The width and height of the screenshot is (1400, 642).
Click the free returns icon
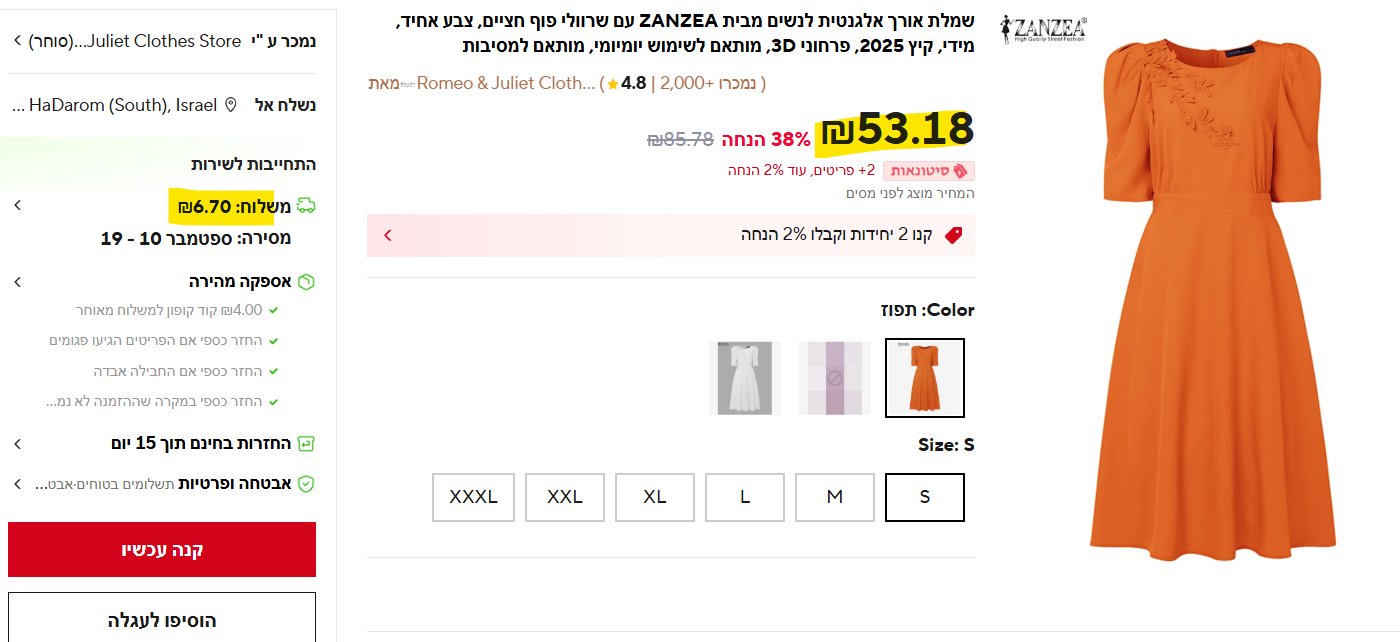(307, 443)
